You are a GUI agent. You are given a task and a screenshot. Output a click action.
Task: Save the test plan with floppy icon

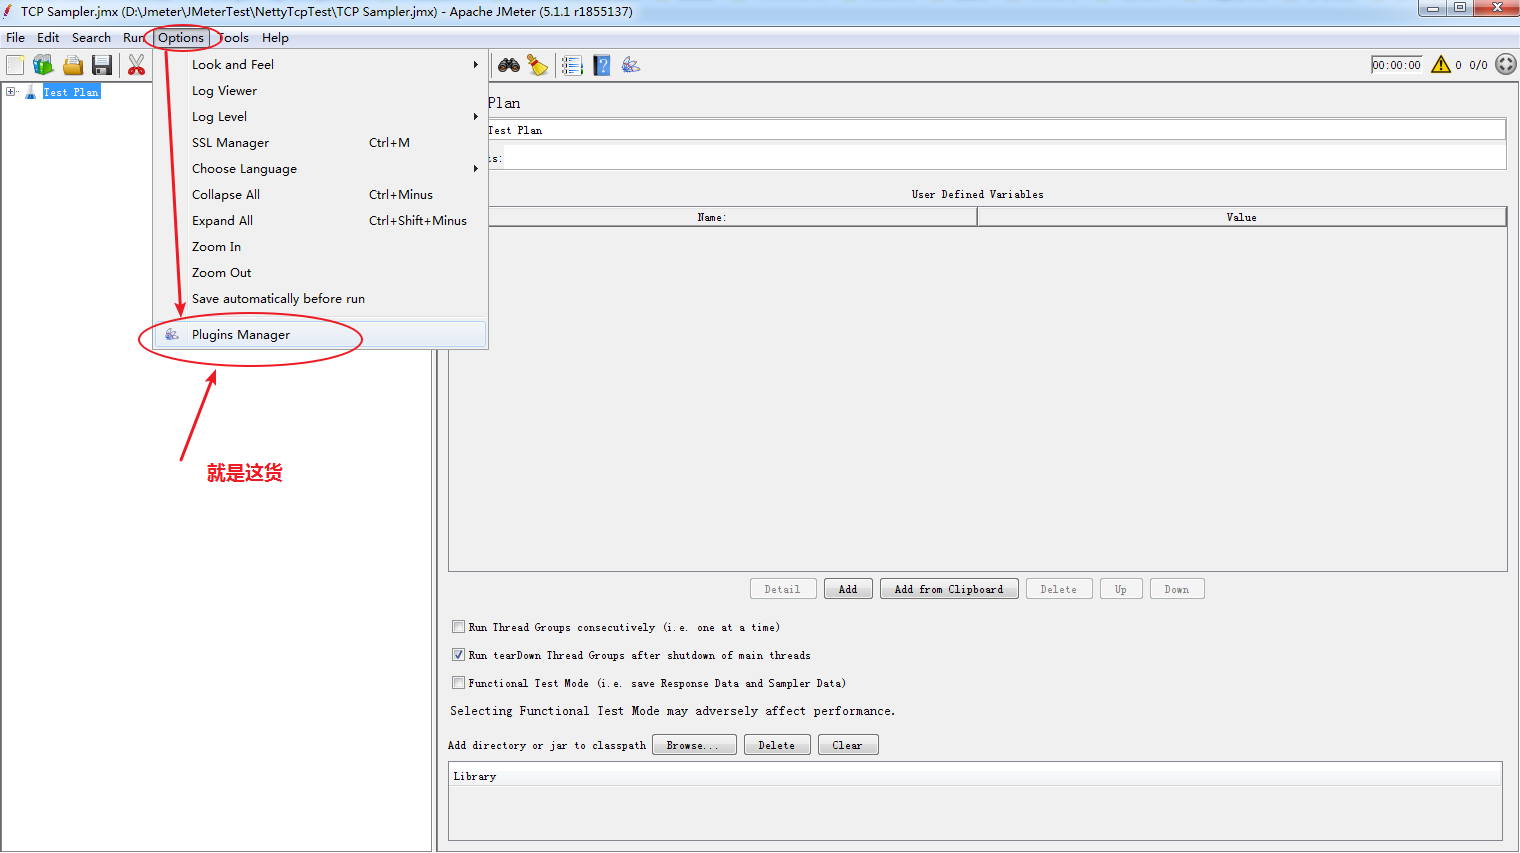pos(102,65)
